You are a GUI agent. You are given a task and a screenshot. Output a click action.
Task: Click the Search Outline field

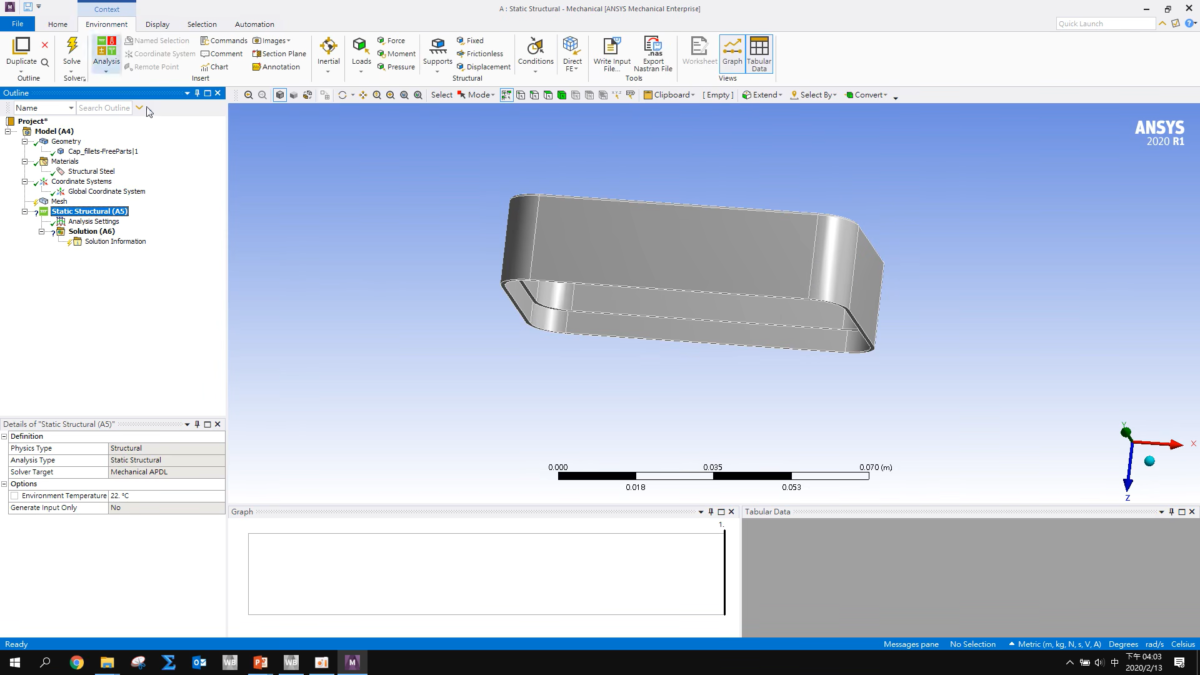pos(104,108)
